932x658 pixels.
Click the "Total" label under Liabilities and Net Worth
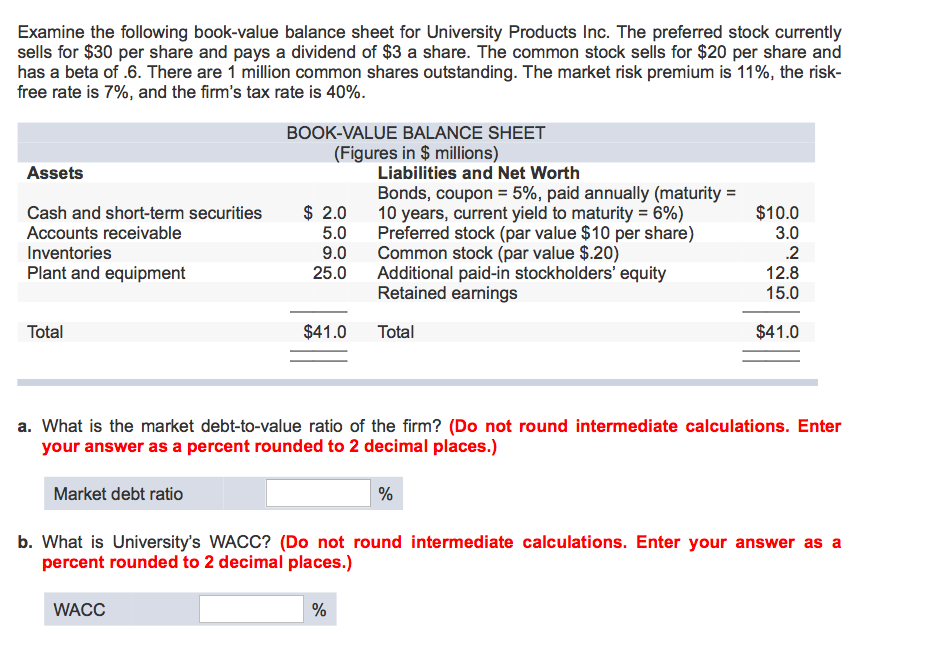point(396,332)
